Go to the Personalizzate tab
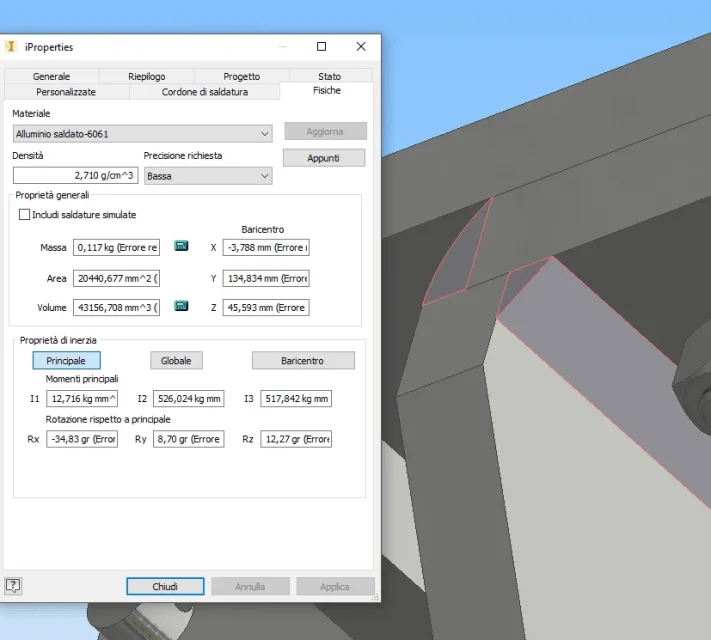This screenshot has width=711, height=640. point(66,92)
